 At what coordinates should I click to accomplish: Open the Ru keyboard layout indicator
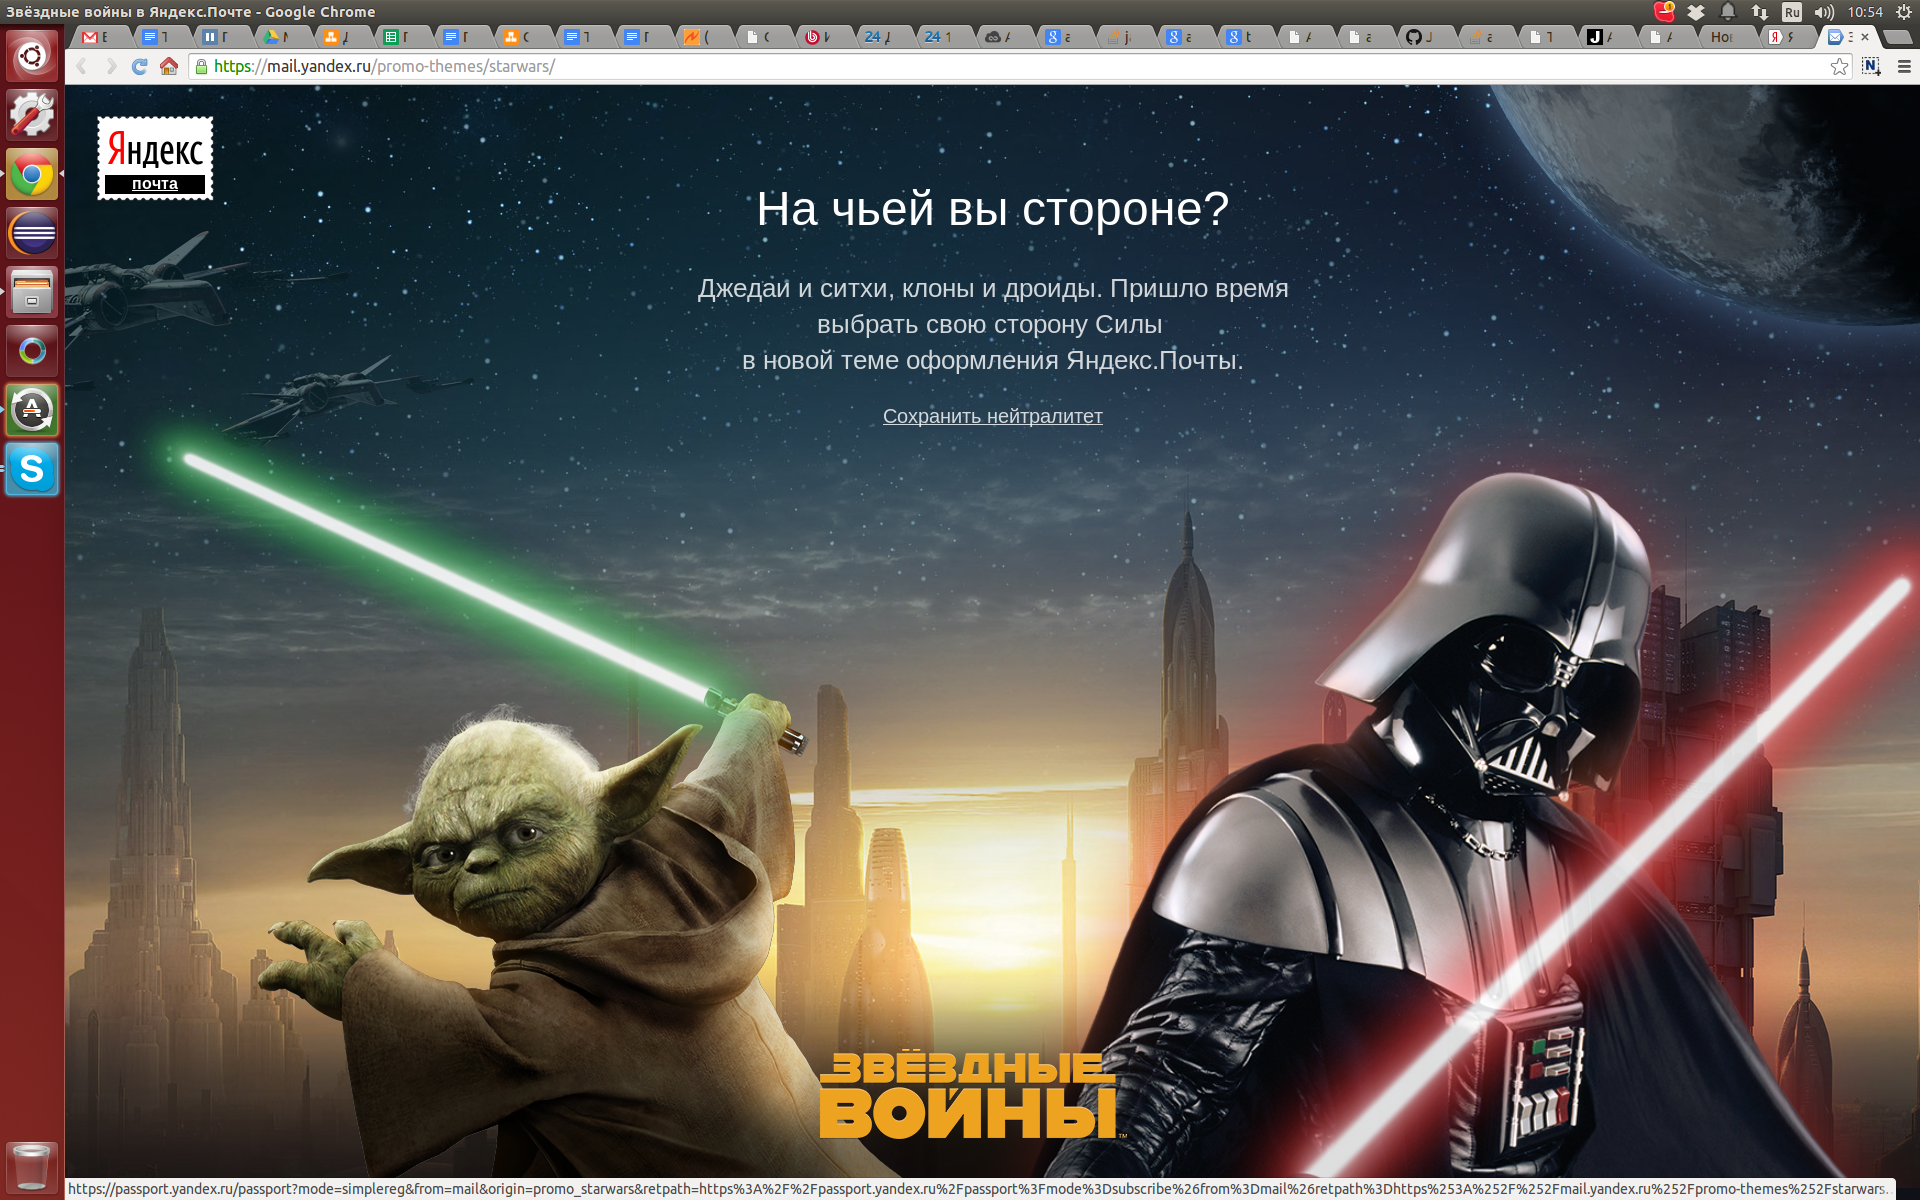[x=1792, y=12]
